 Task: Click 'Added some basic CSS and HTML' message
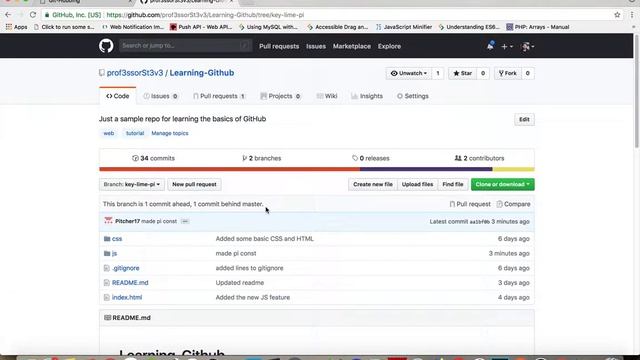pyautogui.click(x=264, y=239)
